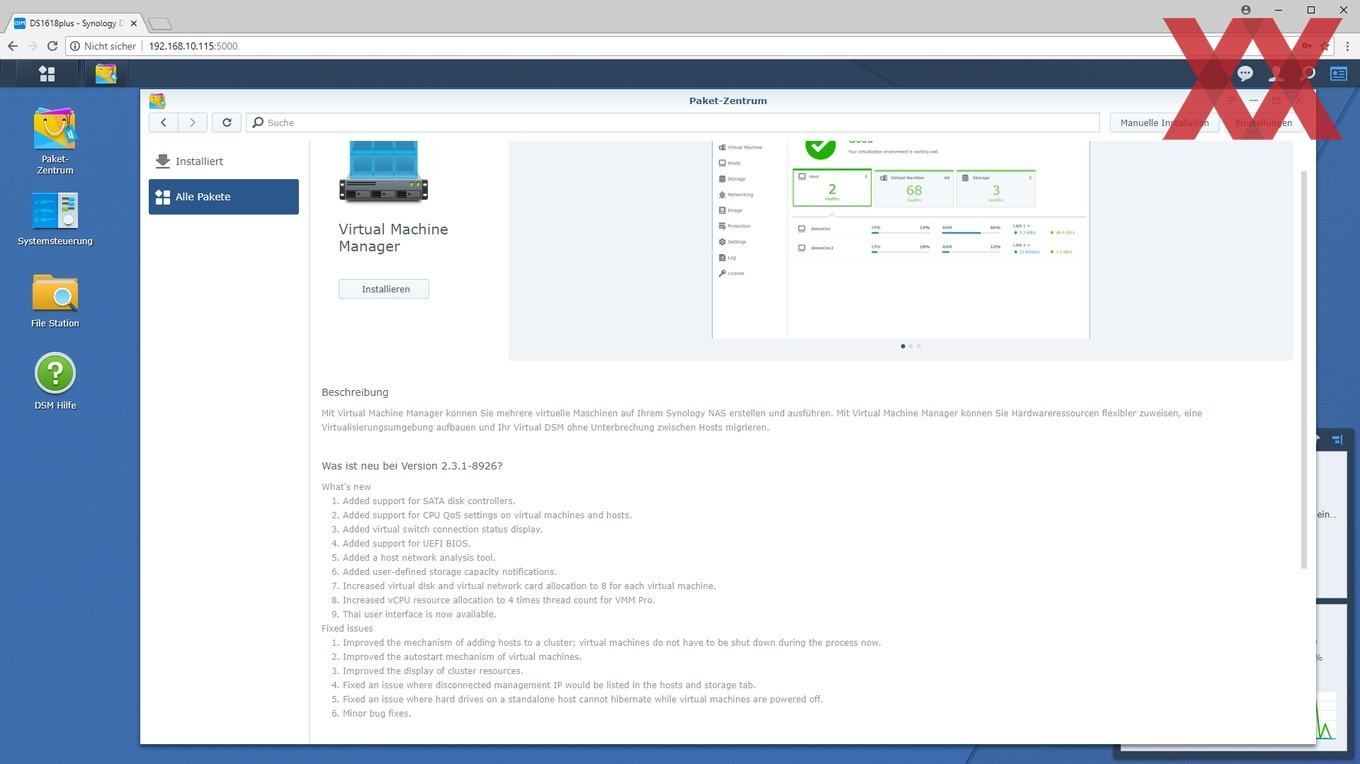Screen dimensions: 1360x764
Task: Open the DSM widgets panel icon
Action: 1338,73
